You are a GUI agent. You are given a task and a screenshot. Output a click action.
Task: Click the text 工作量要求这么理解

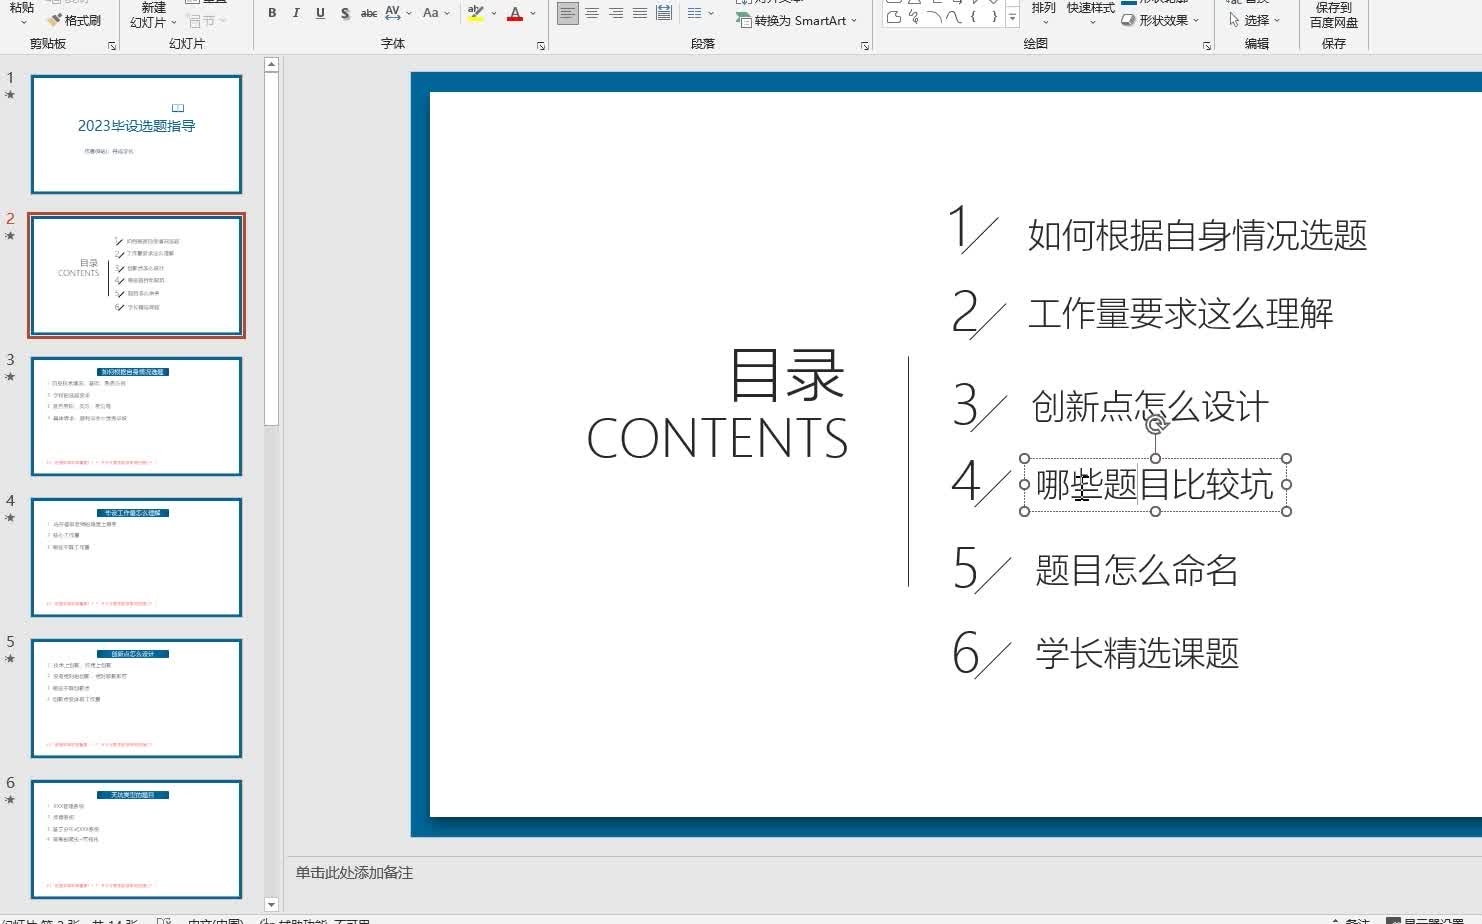(x=1180, y=314)
